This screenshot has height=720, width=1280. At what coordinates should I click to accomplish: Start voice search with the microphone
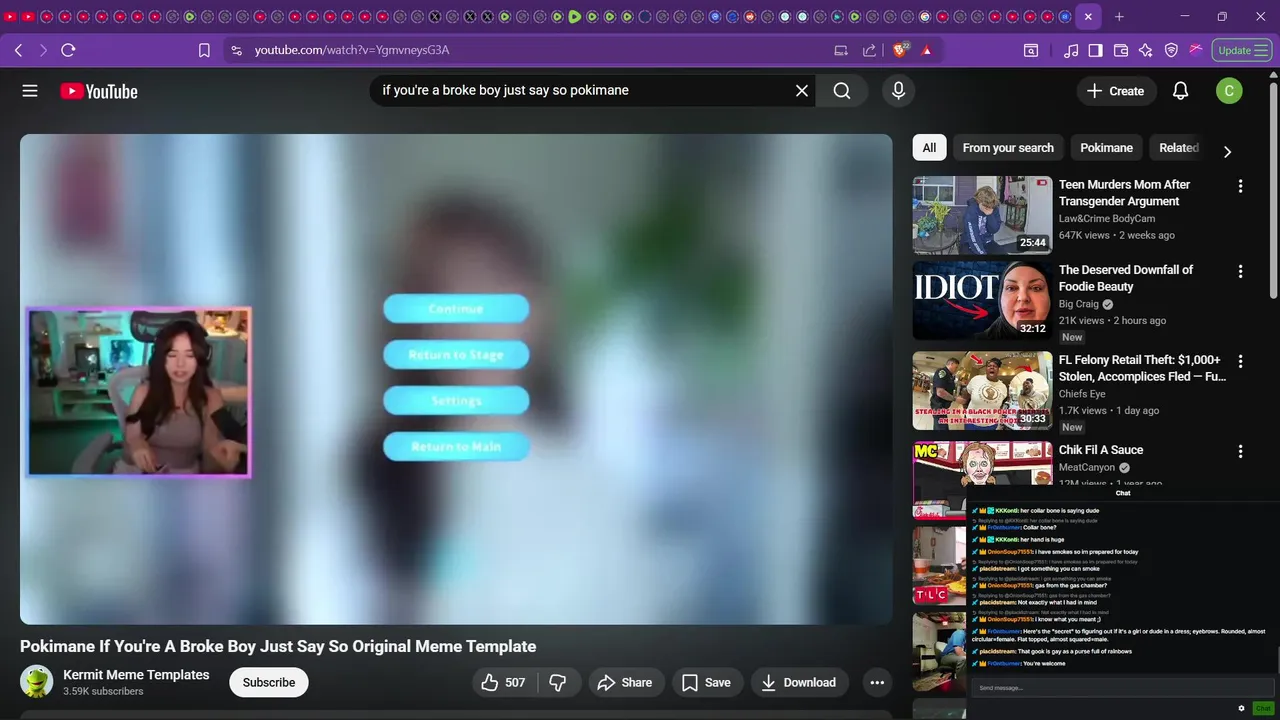(898, 91)
